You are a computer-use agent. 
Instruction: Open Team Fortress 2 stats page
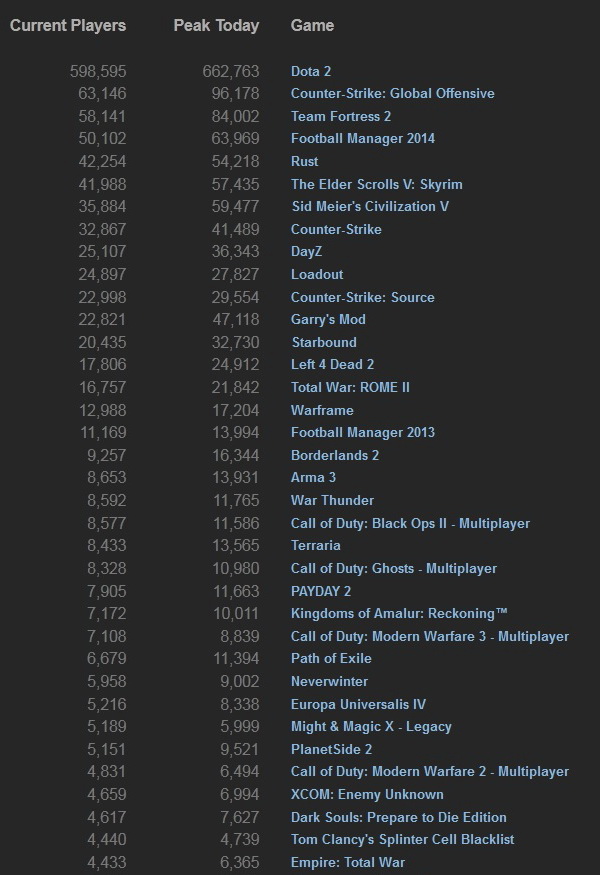(x=340, y=116)
